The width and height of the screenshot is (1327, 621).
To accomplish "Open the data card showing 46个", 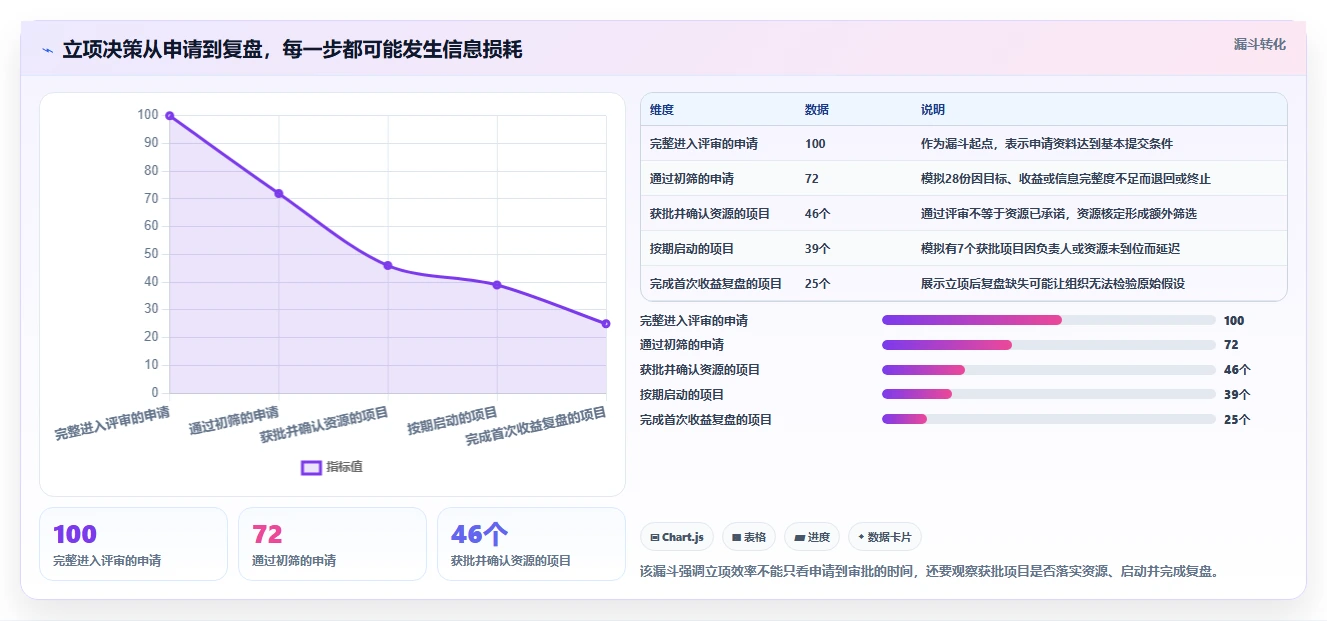I will tap(531, 544).
